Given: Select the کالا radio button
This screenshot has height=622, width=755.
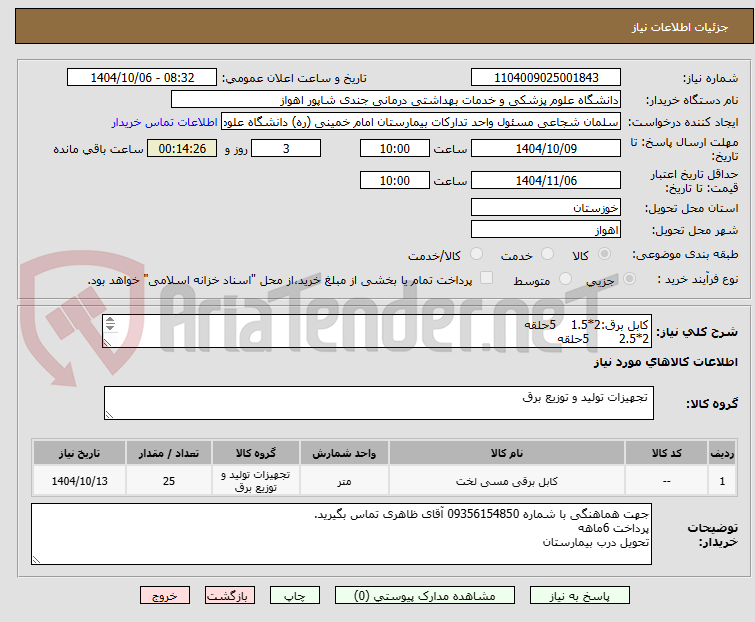Looking at the screenshot, I should [604, 254].
